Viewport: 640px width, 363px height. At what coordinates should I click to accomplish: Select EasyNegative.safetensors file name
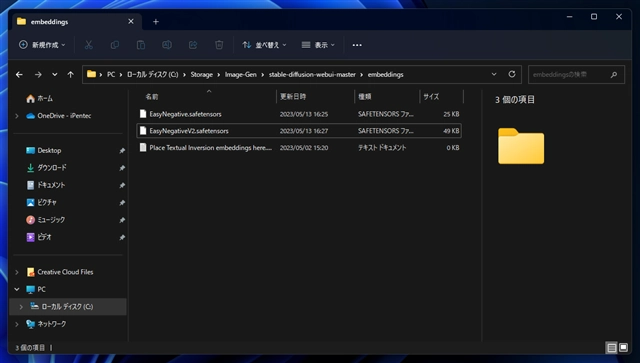[x=185, y=114]
